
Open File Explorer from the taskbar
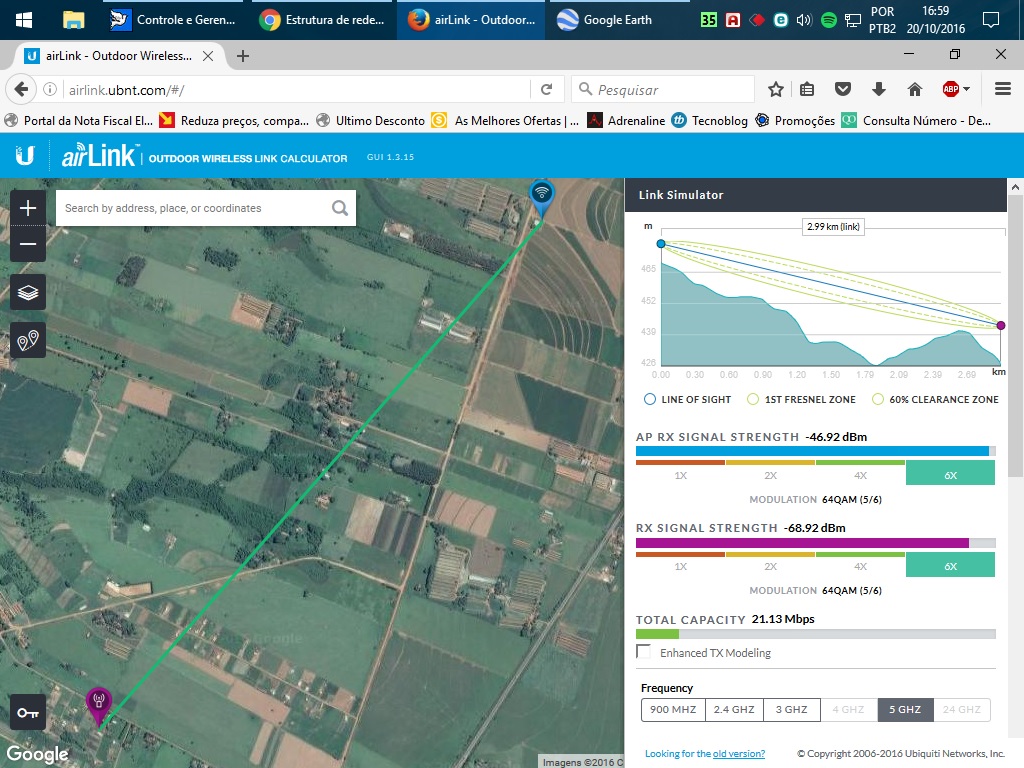(73, 20)
